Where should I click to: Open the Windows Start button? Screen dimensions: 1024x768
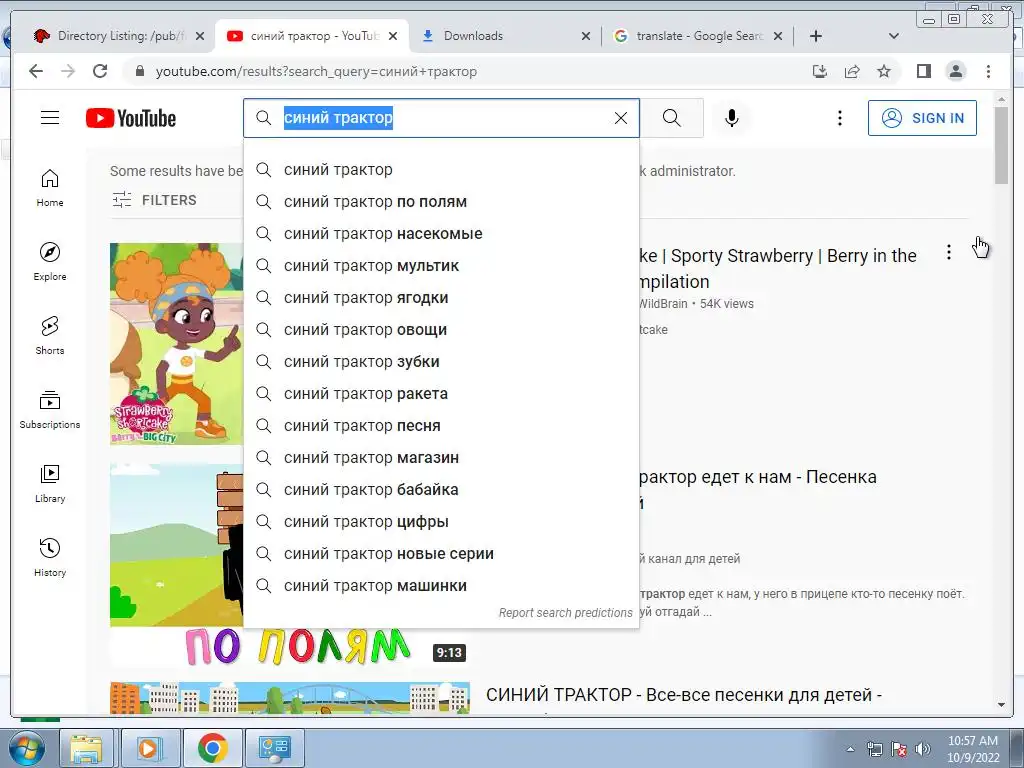(25, 748)
